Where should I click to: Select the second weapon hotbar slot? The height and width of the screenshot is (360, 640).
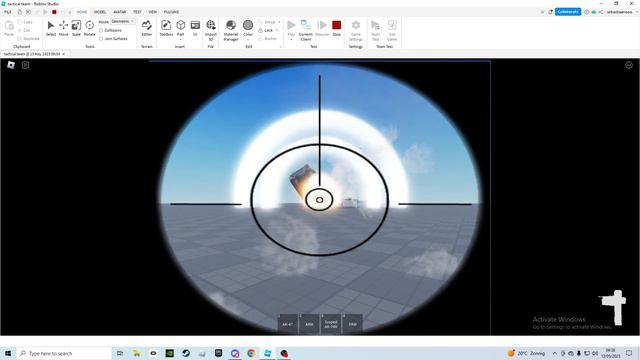pos(309,324)
